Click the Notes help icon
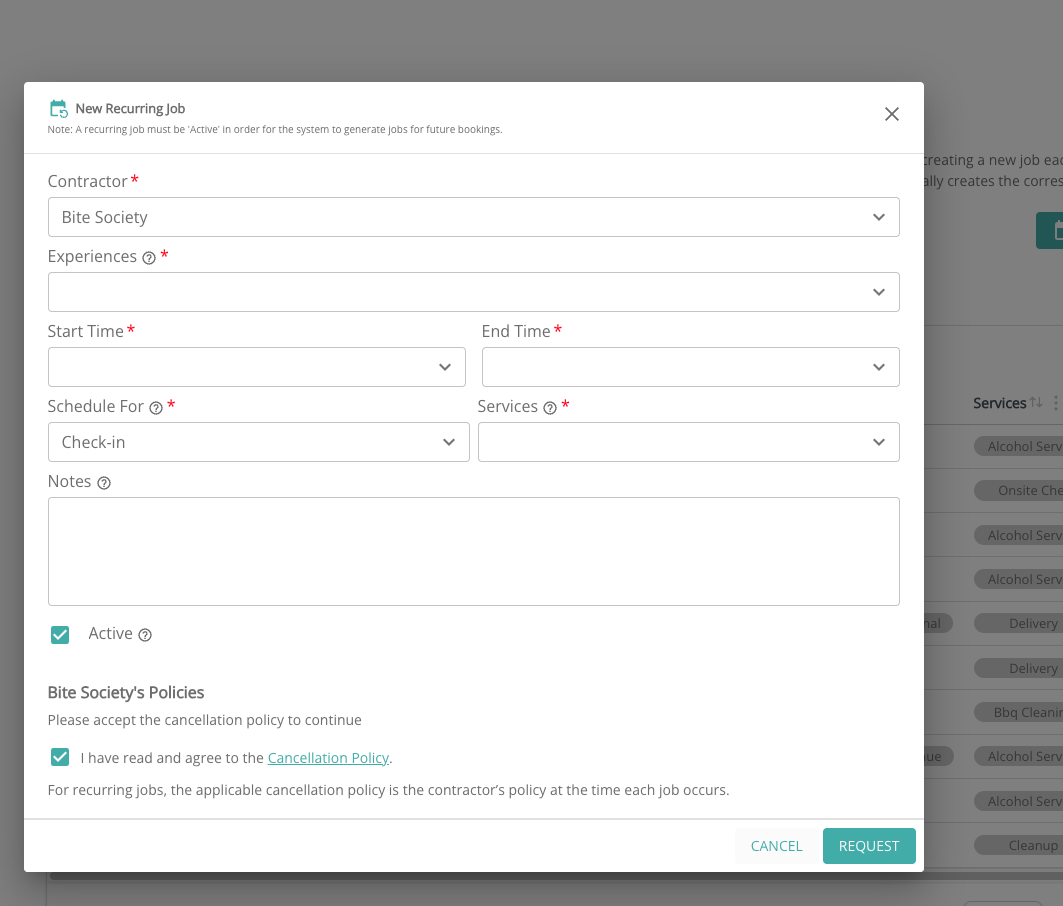Viewport: 1063px width, 906px height. pos(104,483)
